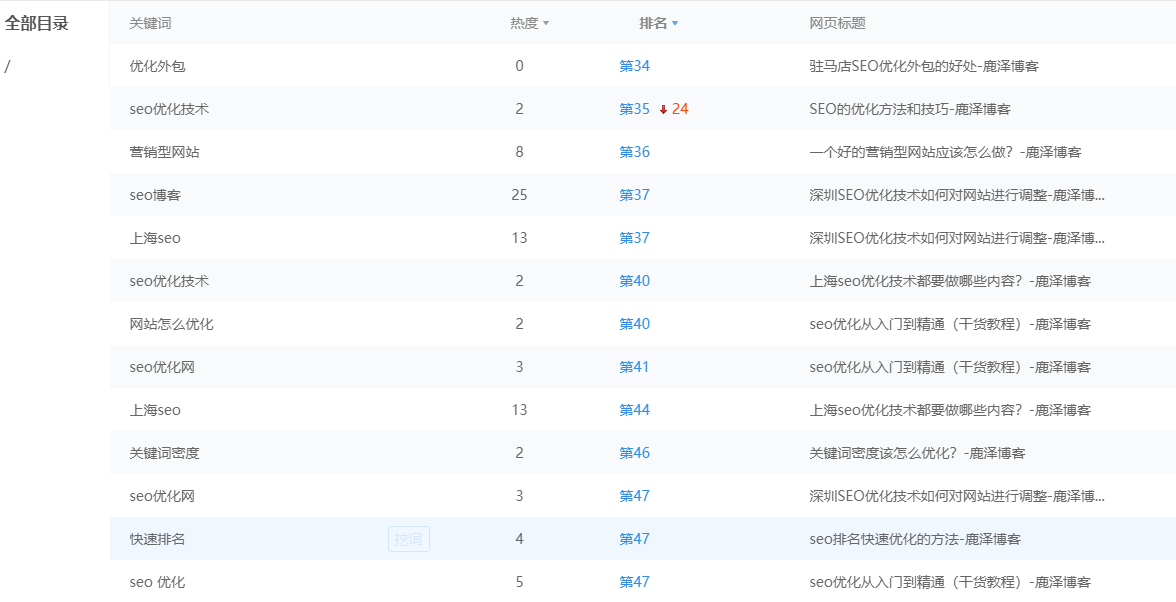Click the 网页标题 column header
The width and height of the screenshot is (1176, 602).
tap(838, 23)
